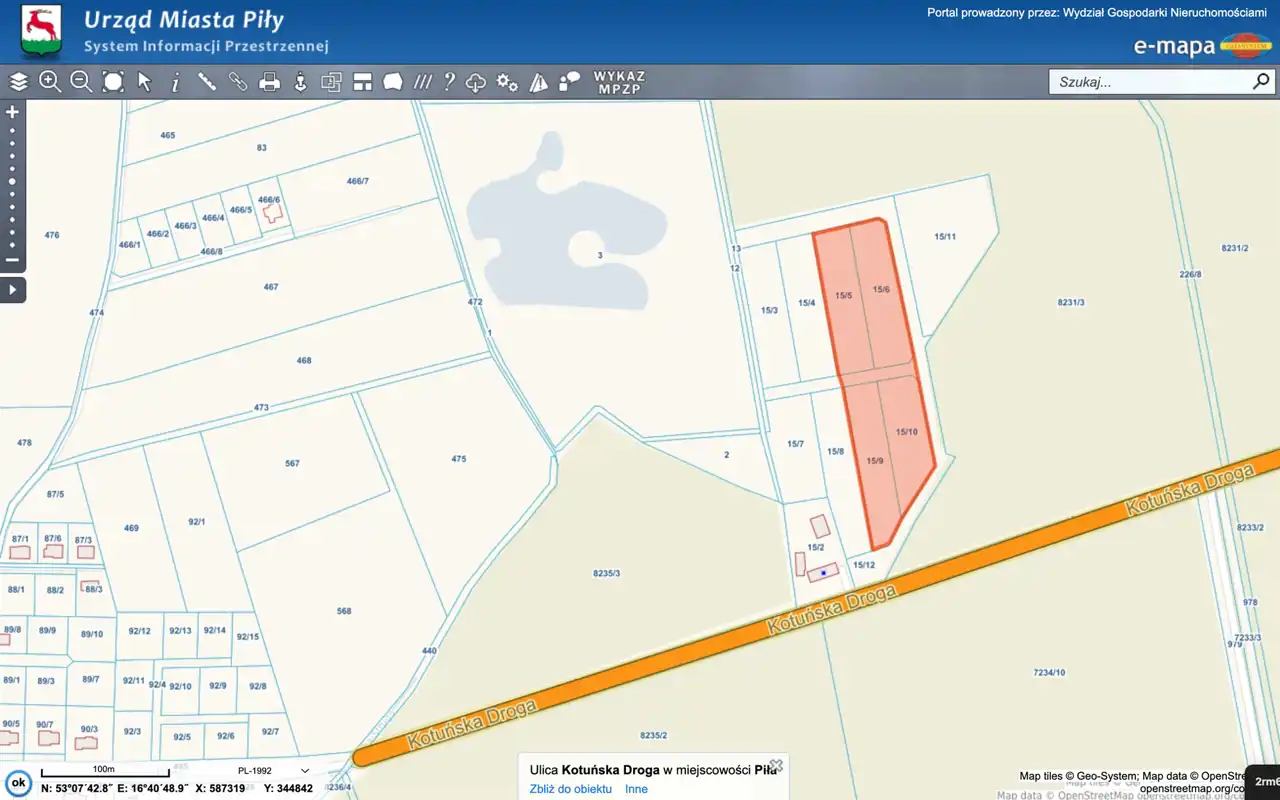Copy map link with chain icon

click(238, 82)
